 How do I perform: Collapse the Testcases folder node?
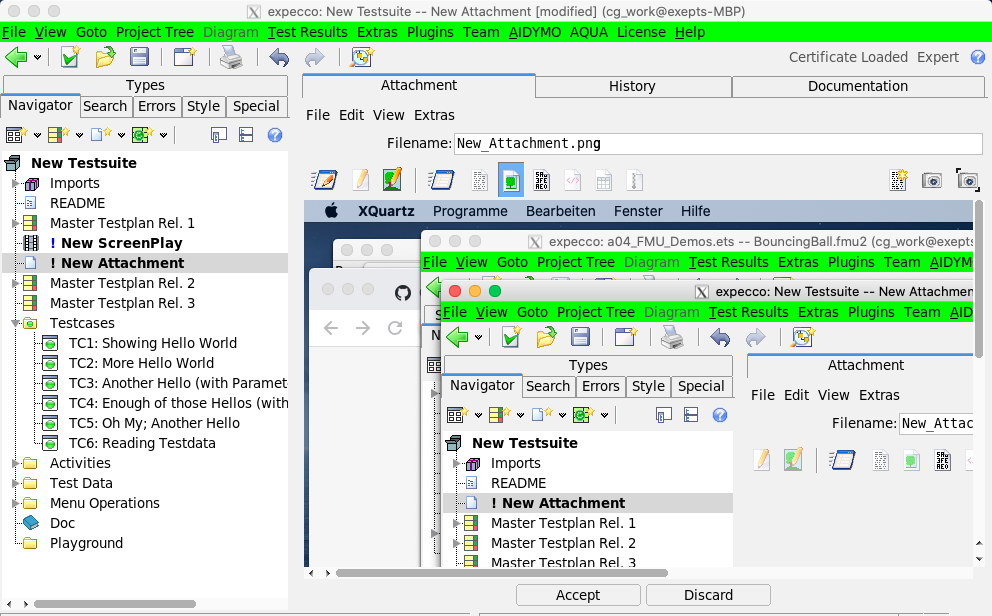[x=14, y=323]
